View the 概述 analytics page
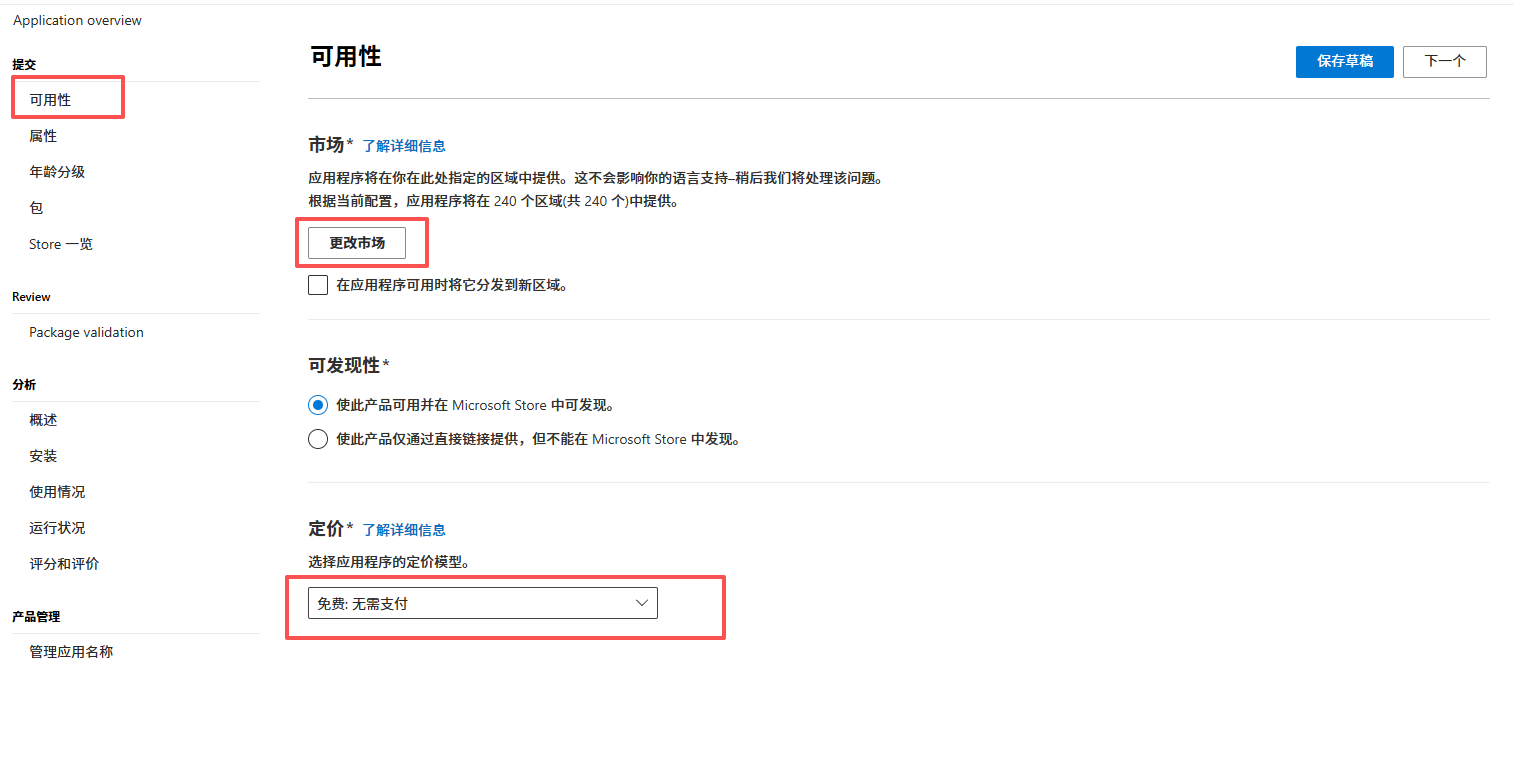This screenshot has width=1514, height=763. (x=43, y=420)
